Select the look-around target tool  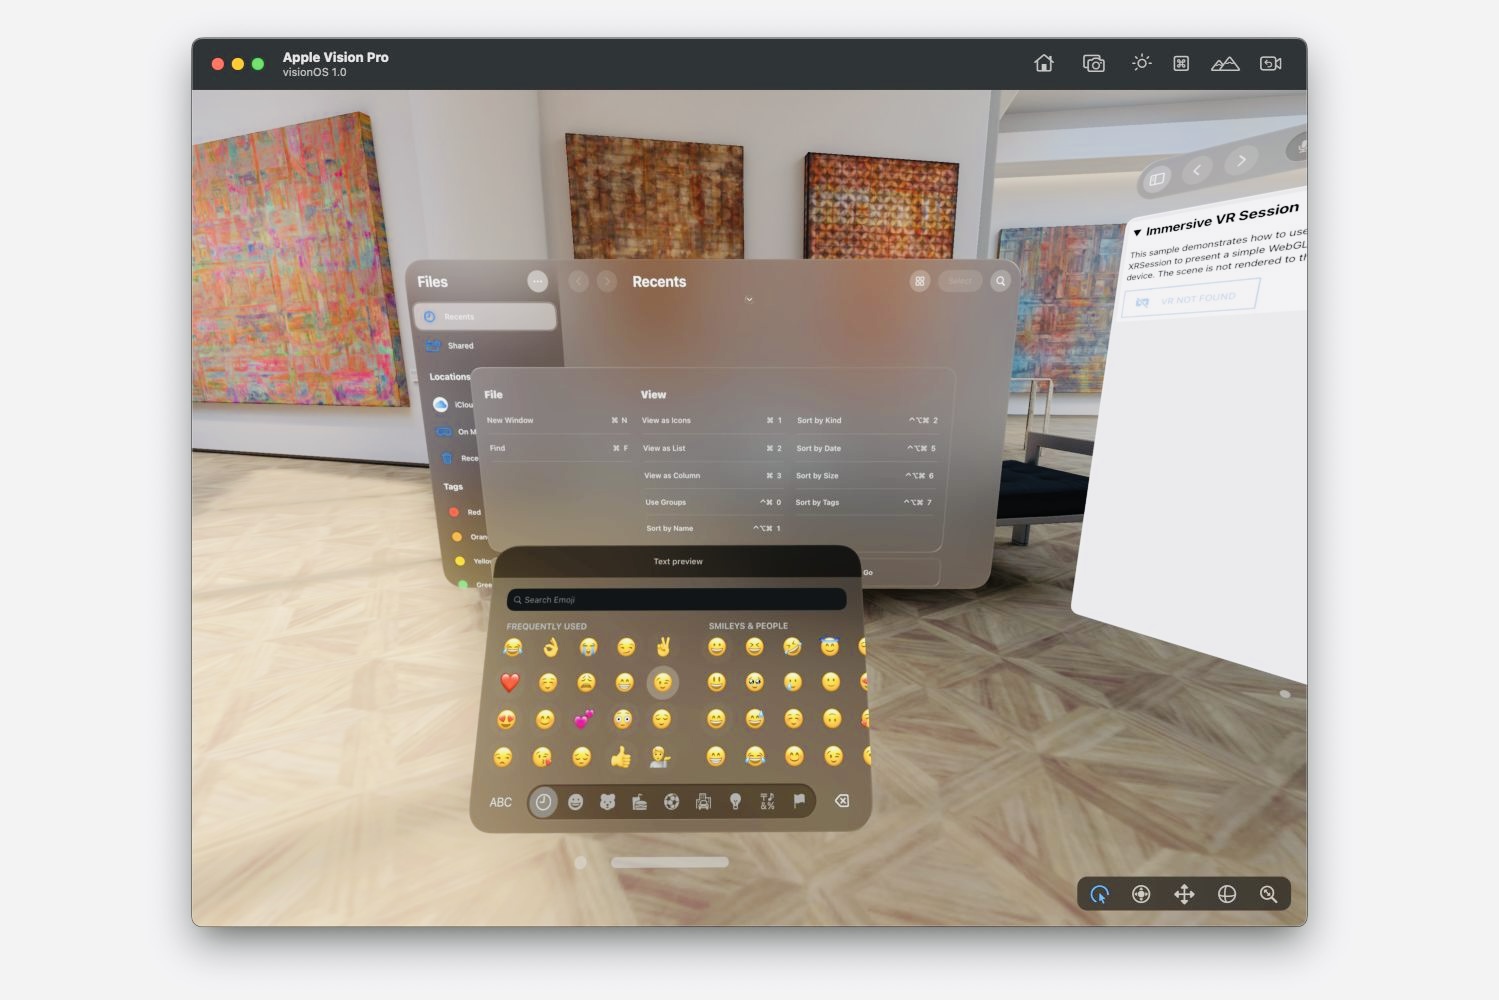[1141, 894]
